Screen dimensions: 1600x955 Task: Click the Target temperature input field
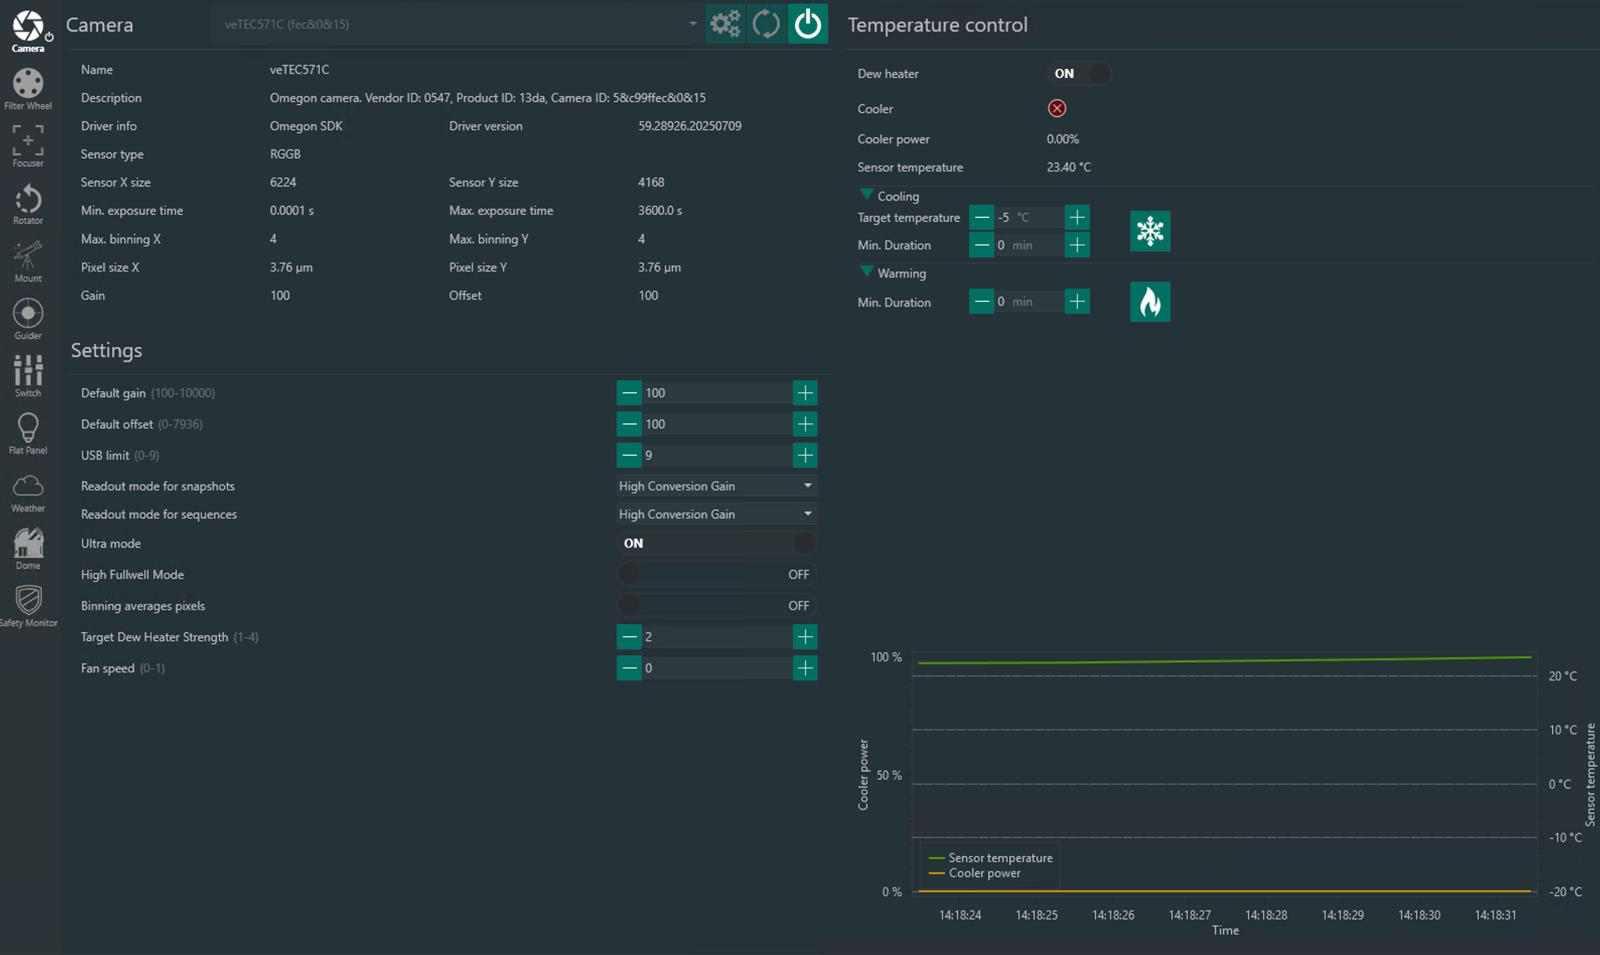1029,217
